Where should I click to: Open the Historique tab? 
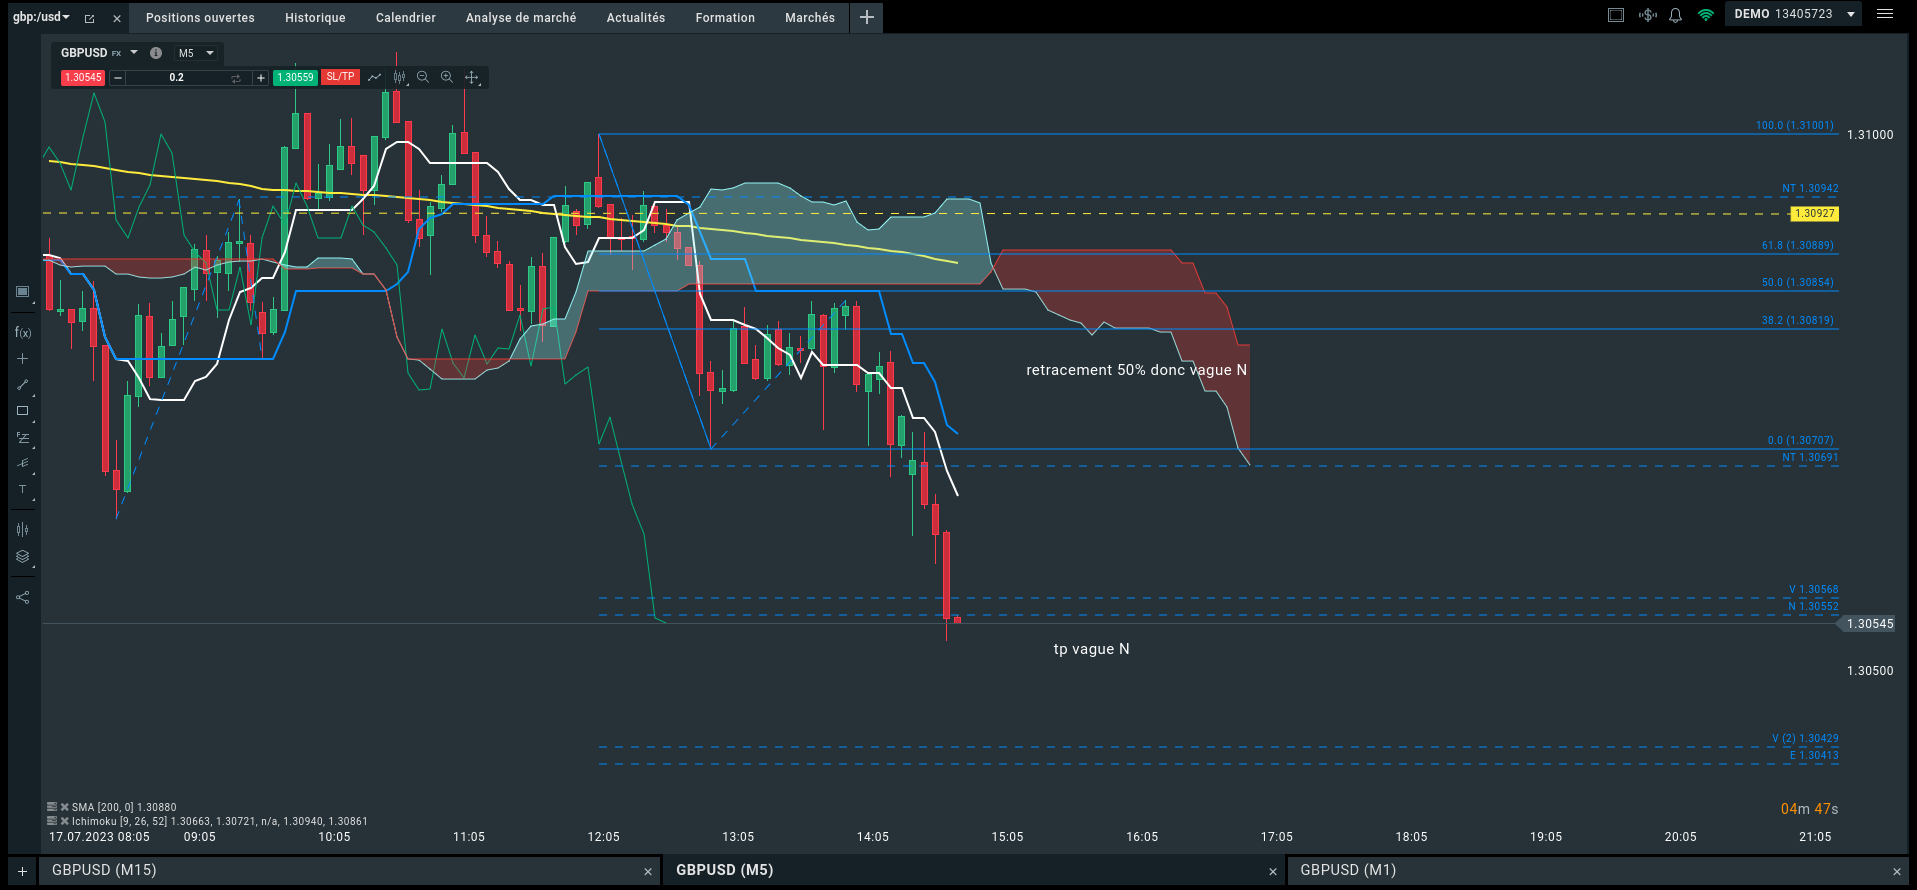point(315,18)
